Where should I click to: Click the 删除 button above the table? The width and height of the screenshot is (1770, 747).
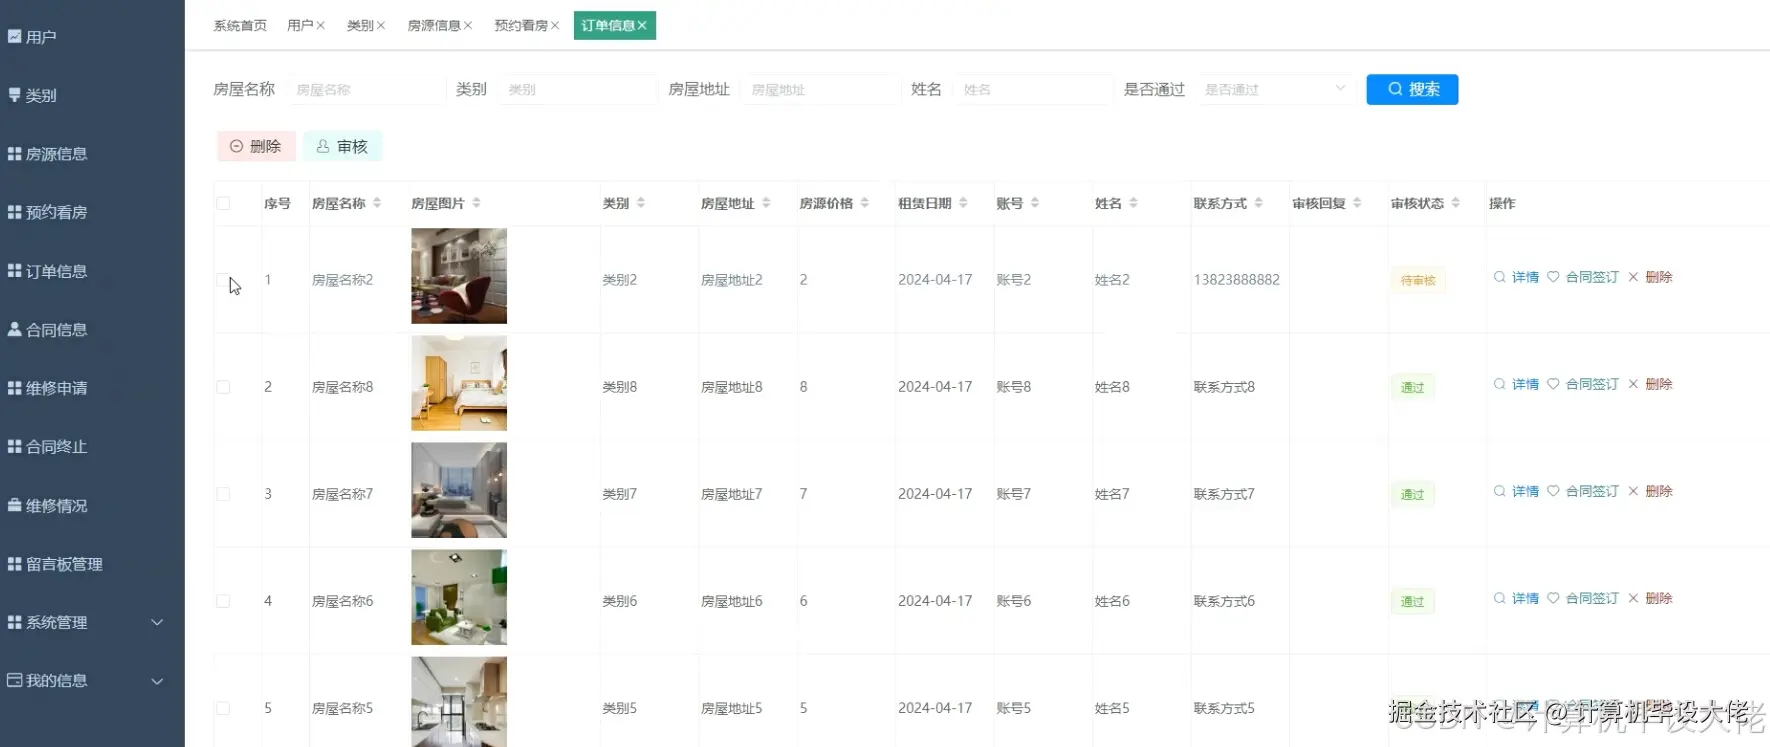(256, 146)
